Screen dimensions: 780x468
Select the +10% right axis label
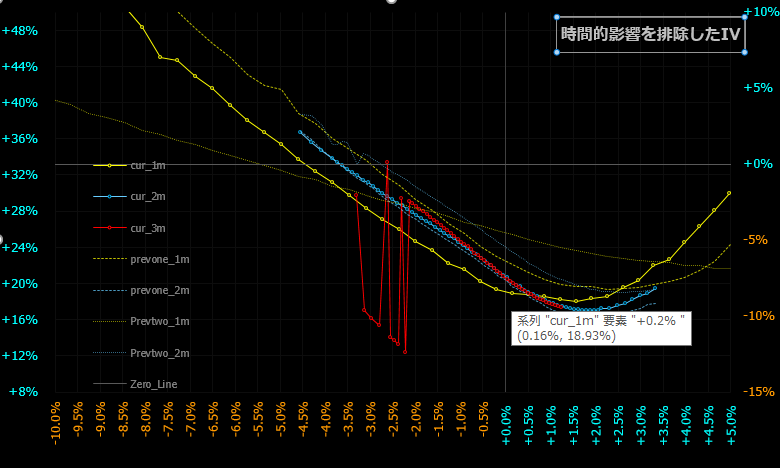pyautogui.click(x=761, y=12)
